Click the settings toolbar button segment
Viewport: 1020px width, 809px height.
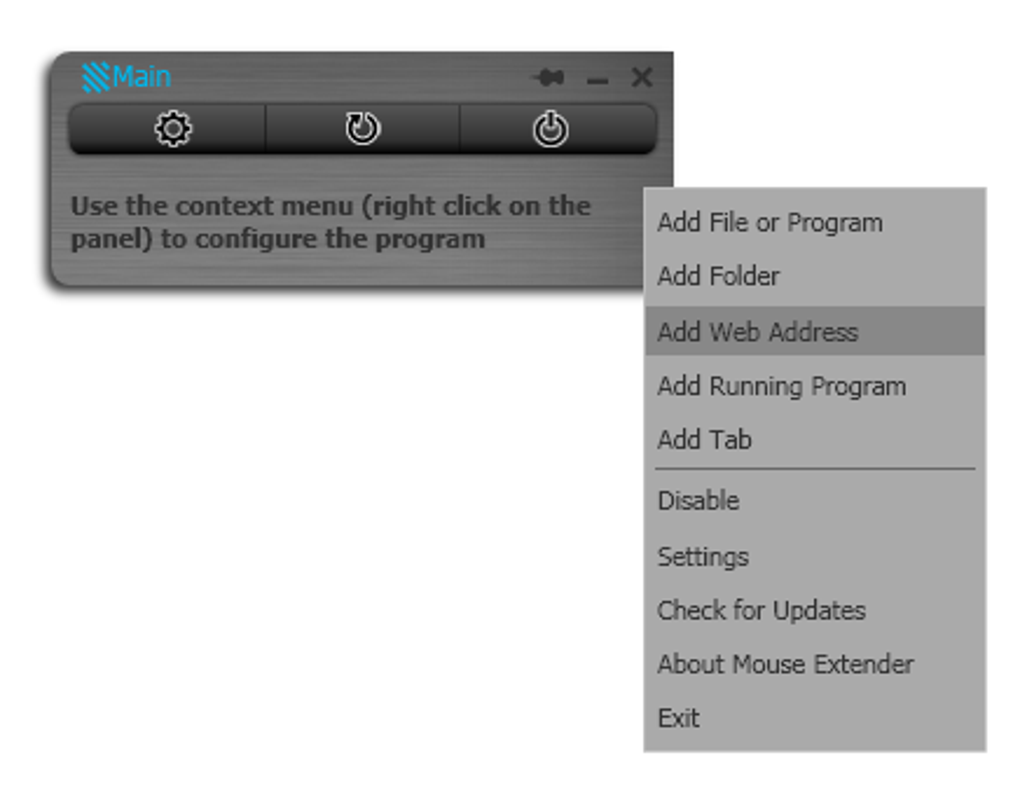[x=172, y=129]
